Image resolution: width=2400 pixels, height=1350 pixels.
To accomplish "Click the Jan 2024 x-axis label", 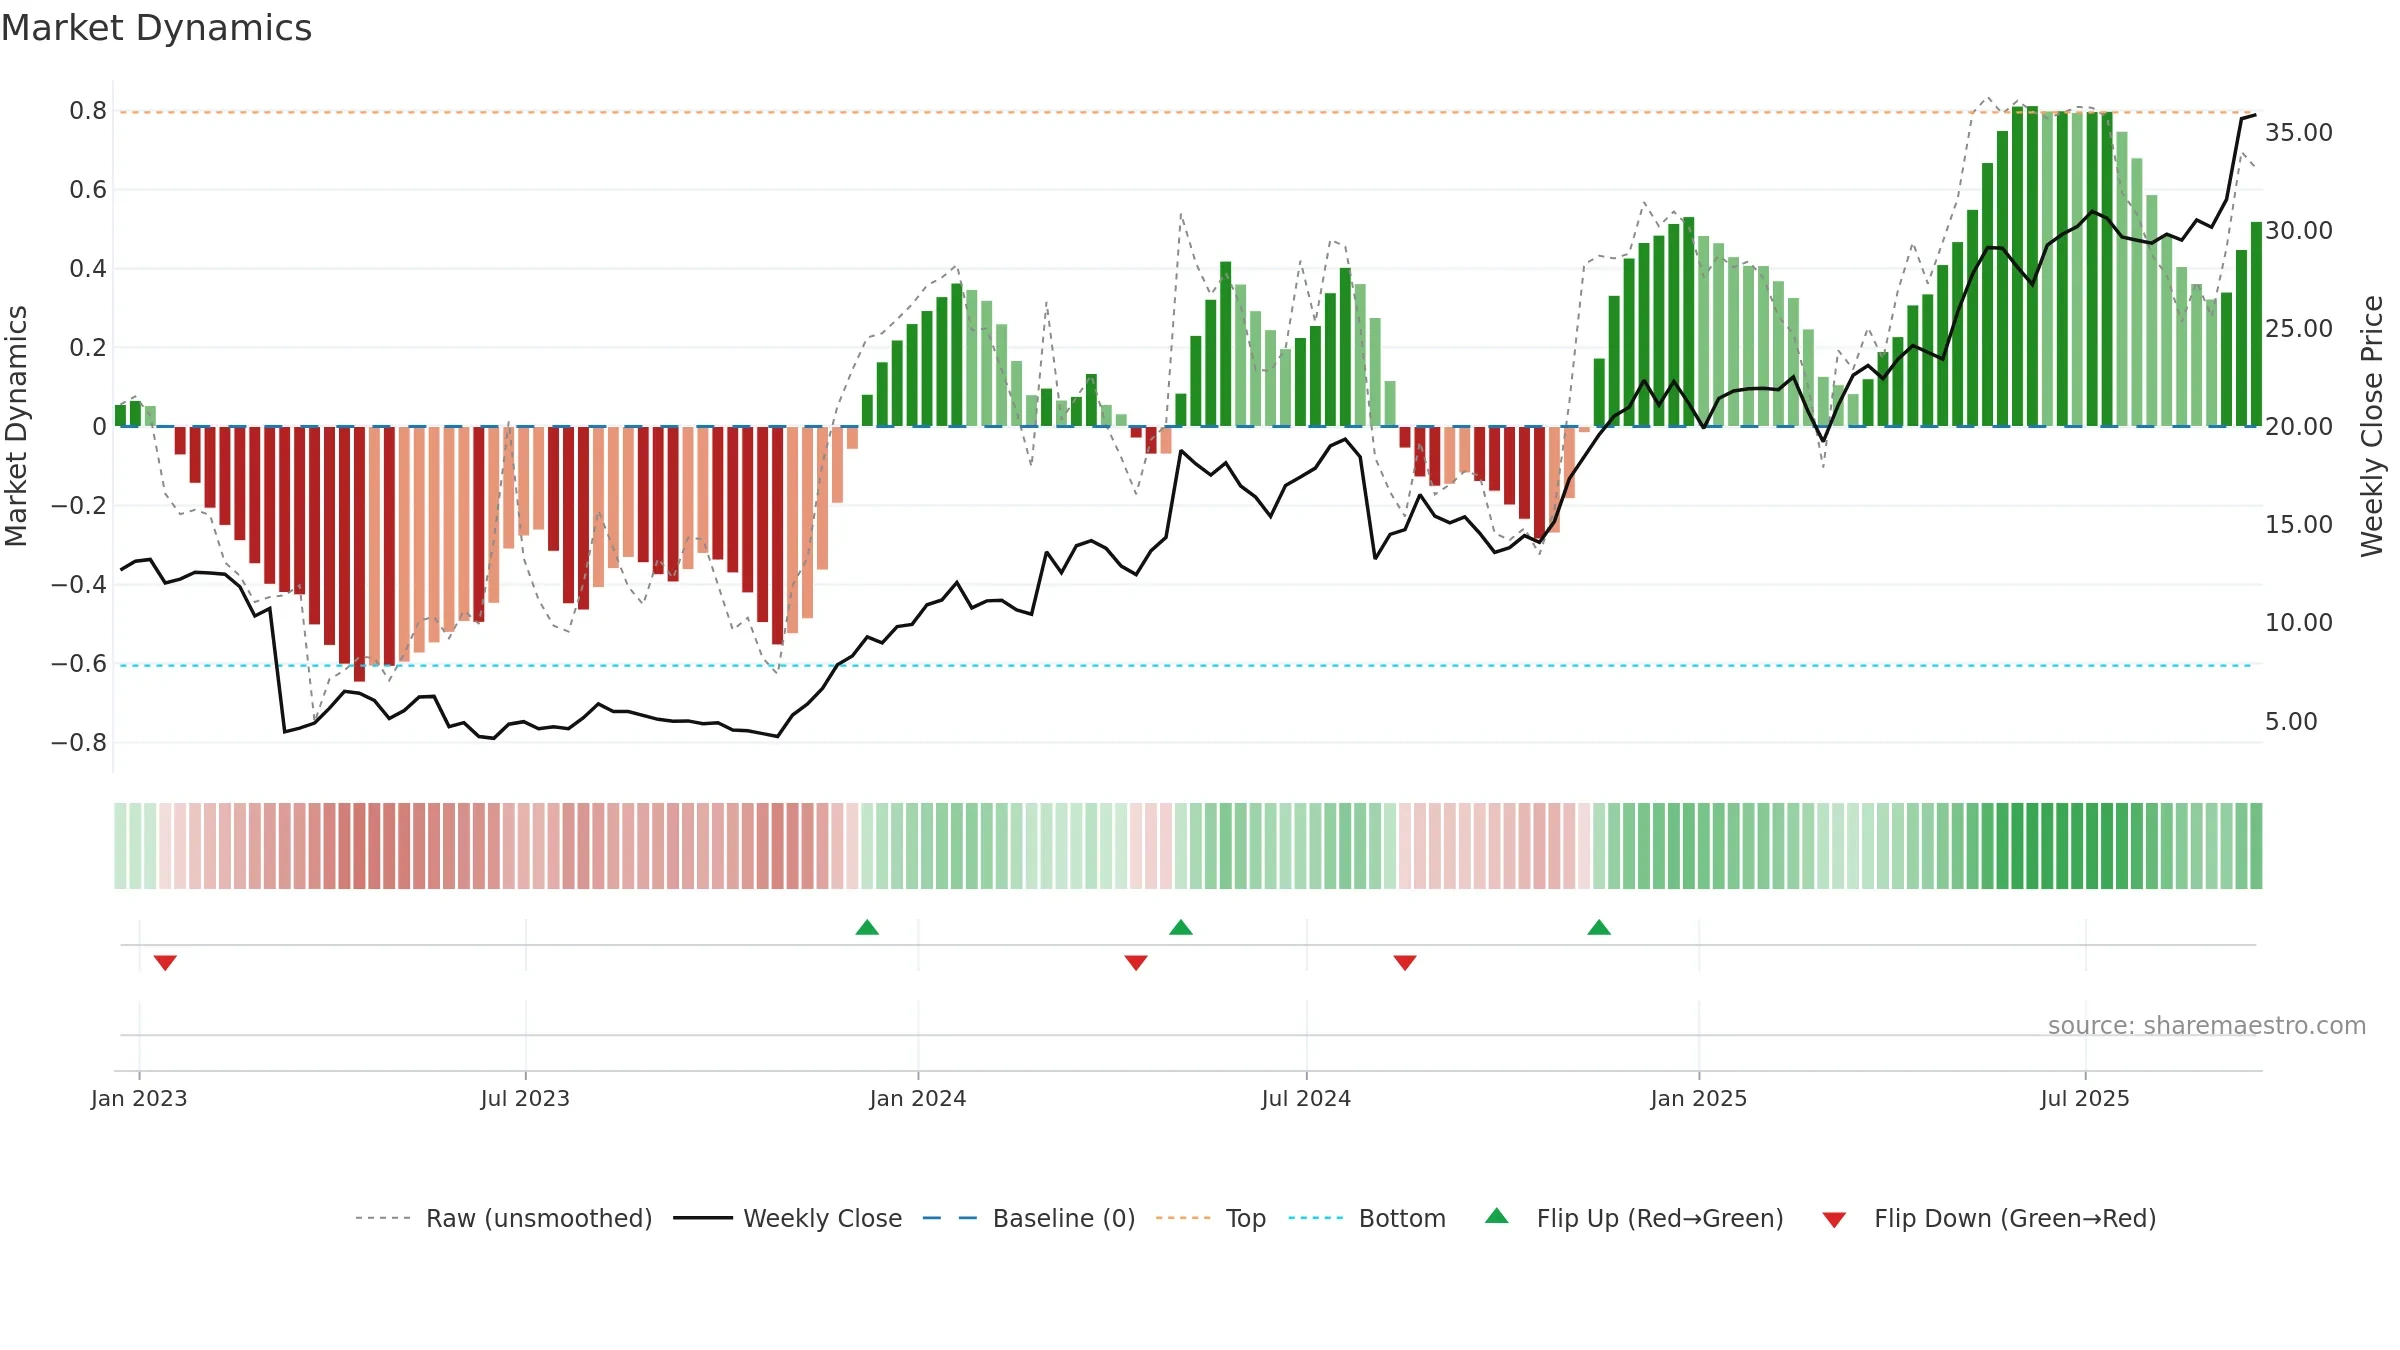I will pyautogui.click(x=918, y=1098).
